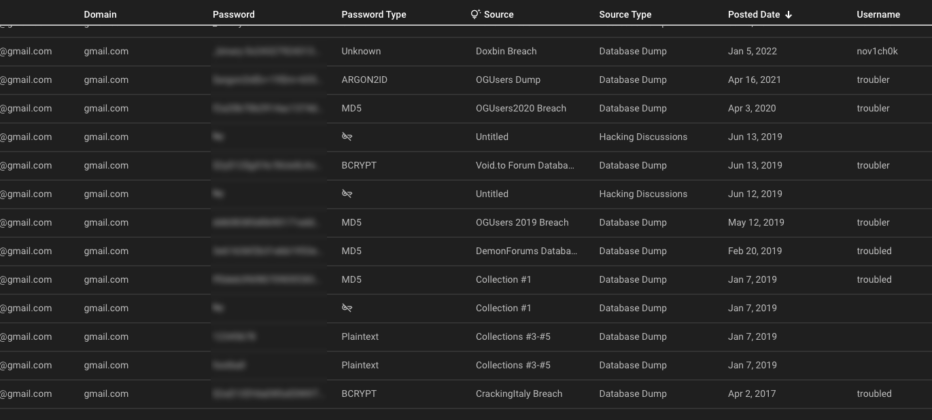Select troubler username in OGUsers 2019 Breach row
Screen dimensions: 932x420
tap(873, 222)
